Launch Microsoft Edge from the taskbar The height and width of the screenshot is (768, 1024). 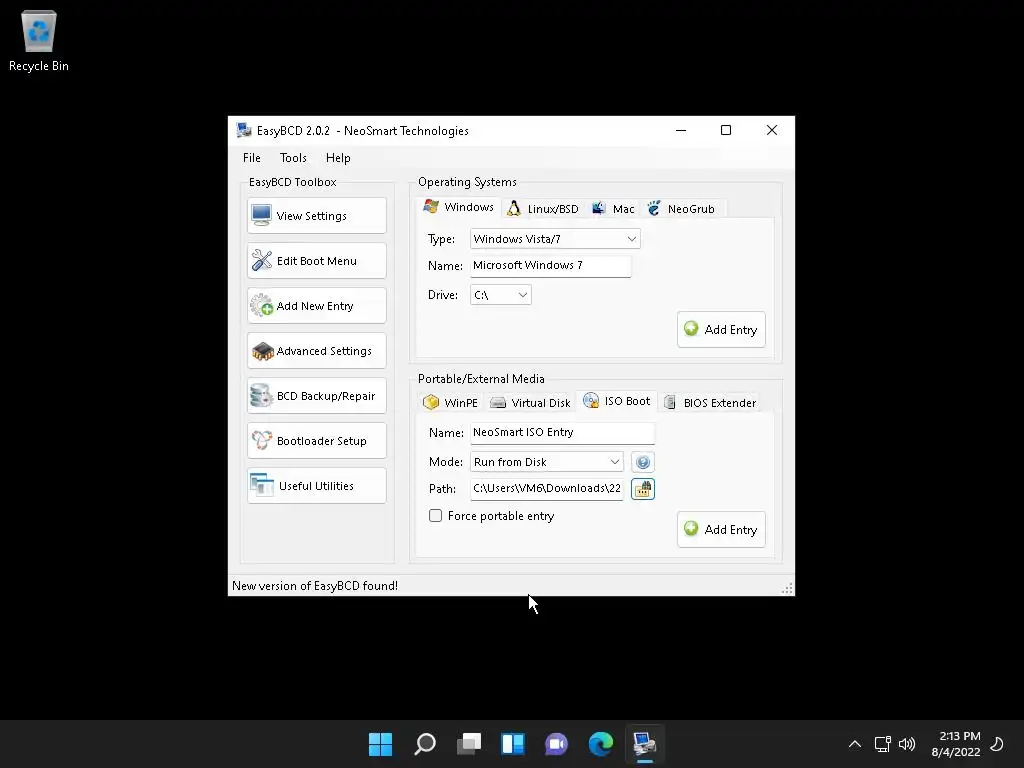(x=601, y=744)
